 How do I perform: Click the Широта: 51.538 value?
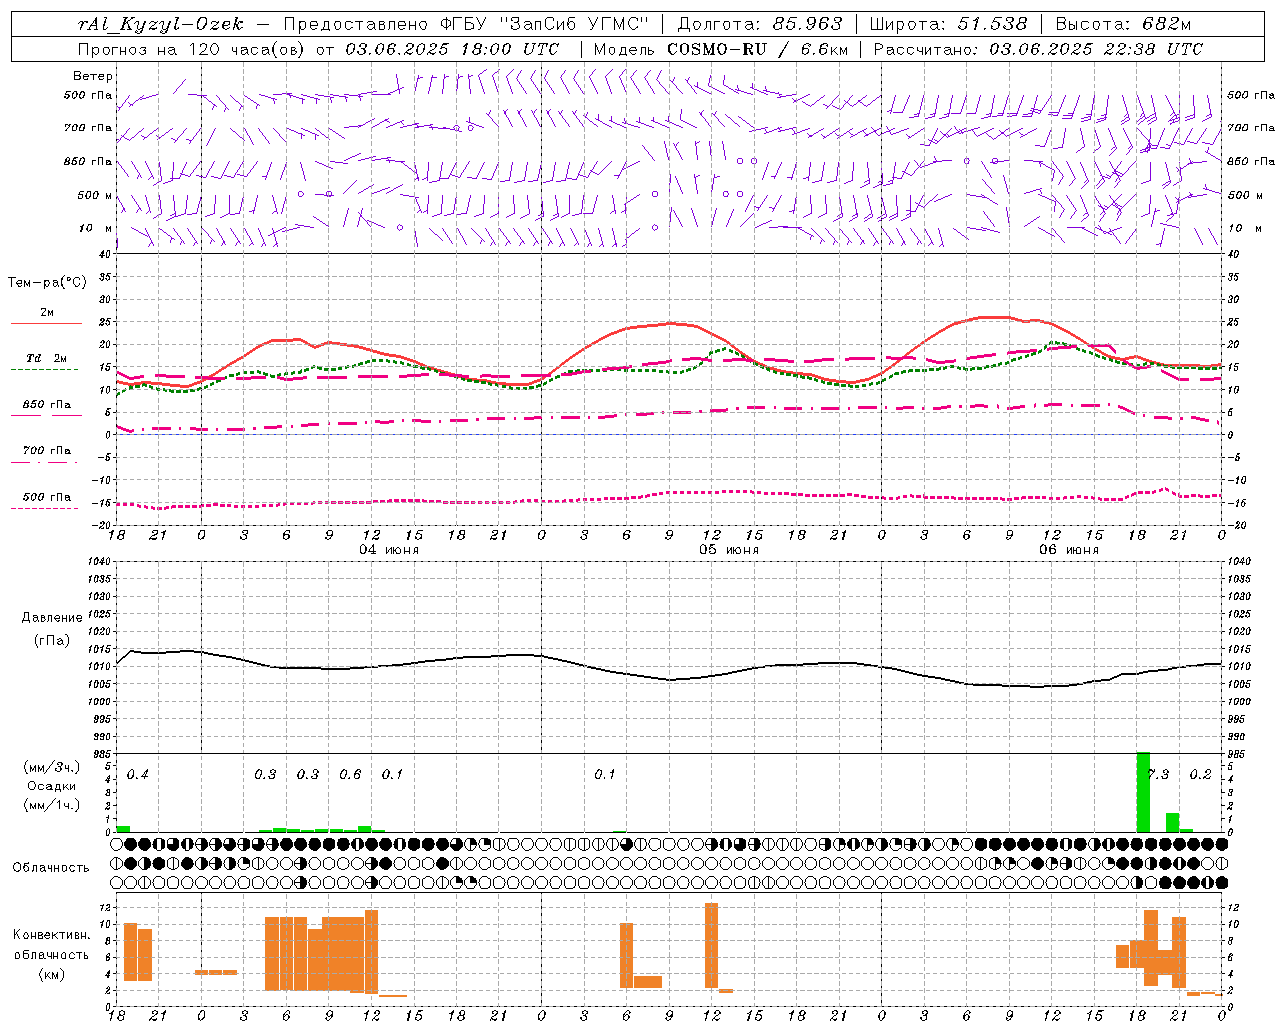948,24
